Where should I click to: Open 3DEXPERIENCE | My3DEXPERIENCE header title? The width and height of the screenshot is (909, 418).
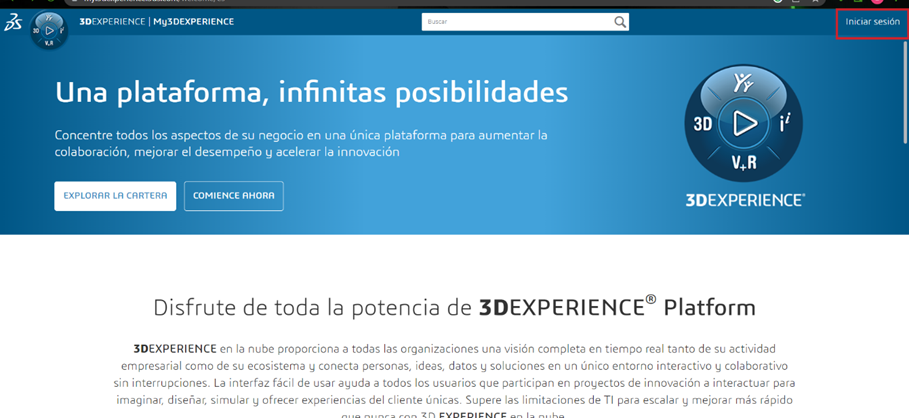[x=157, y=22]
